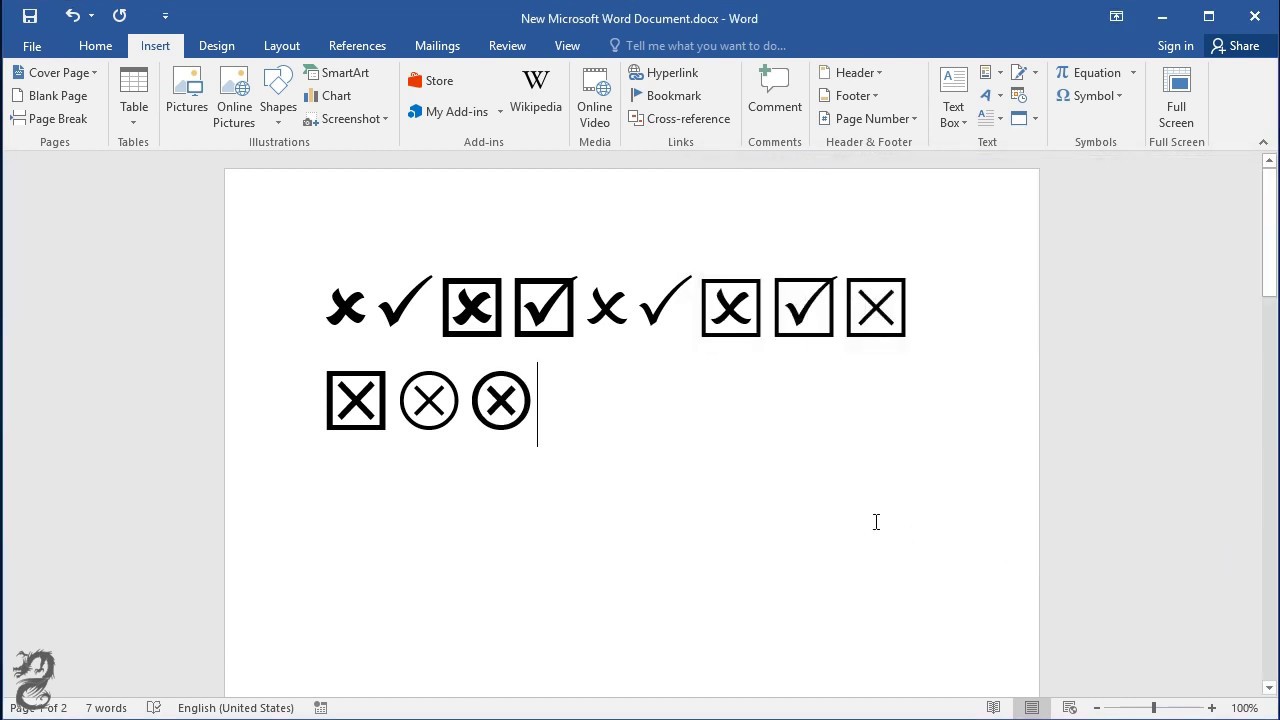The height and width of the screenshot is (720, 1280).
Task: Share the document
Action: click(x=1235, y=46)
